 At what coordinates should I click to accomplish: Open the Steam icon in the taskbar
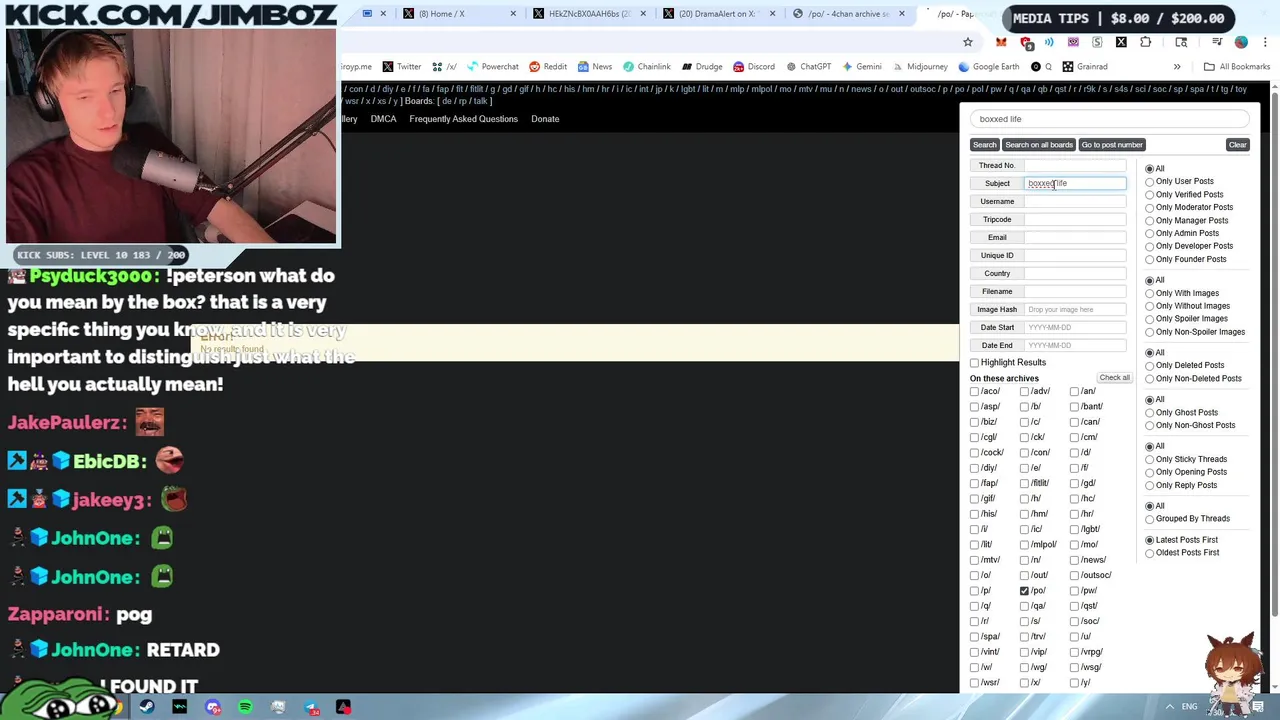147,707
